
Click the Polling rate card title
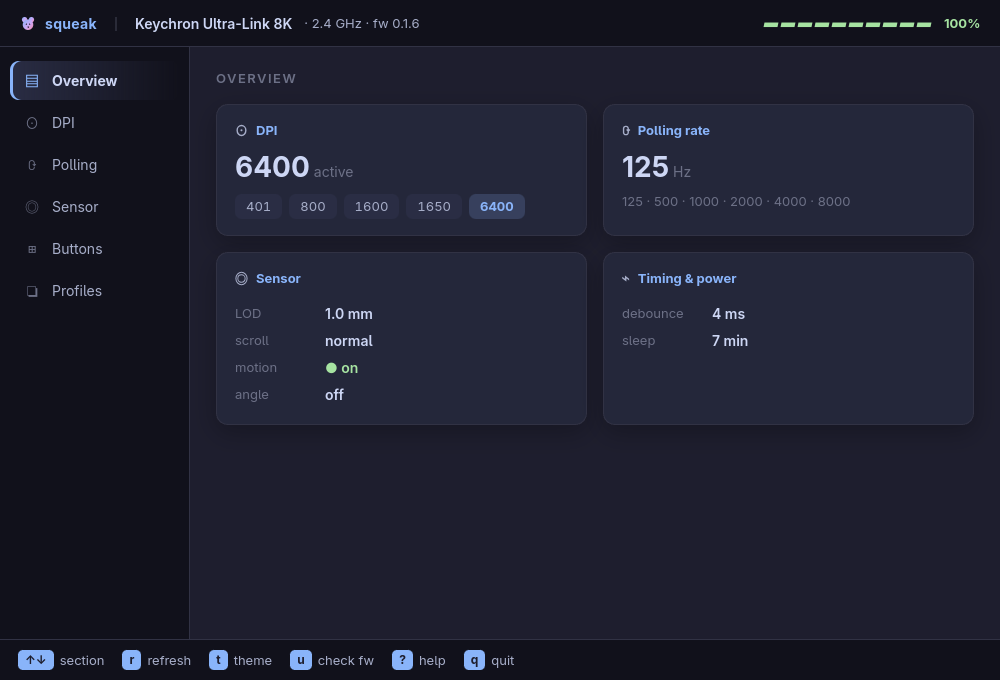(x=673, y=131)
